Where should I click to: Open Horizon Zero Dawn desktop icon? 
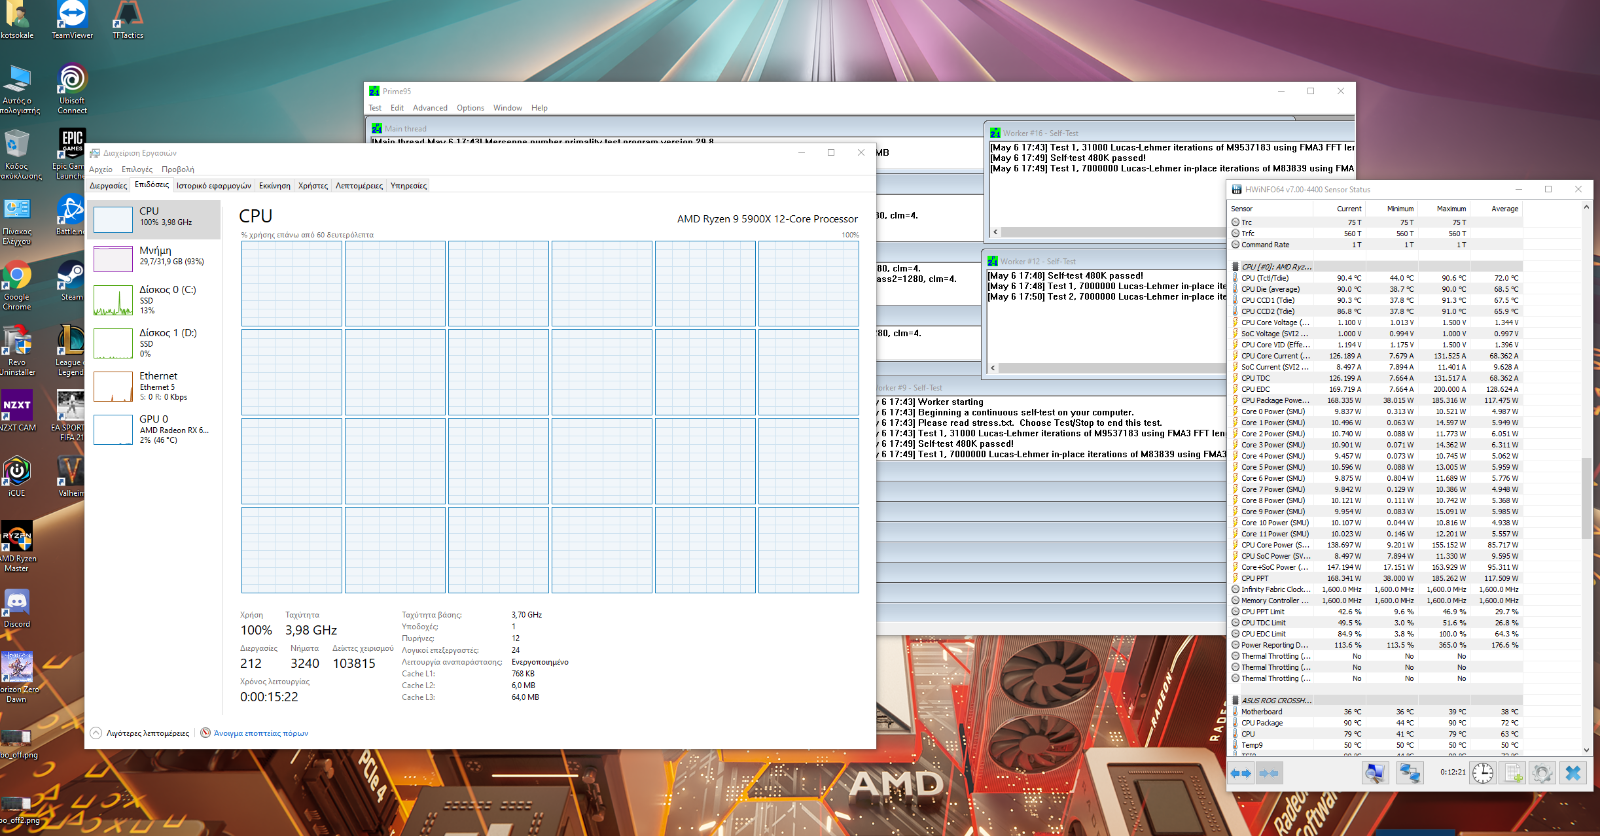click(x=17, y=677)
